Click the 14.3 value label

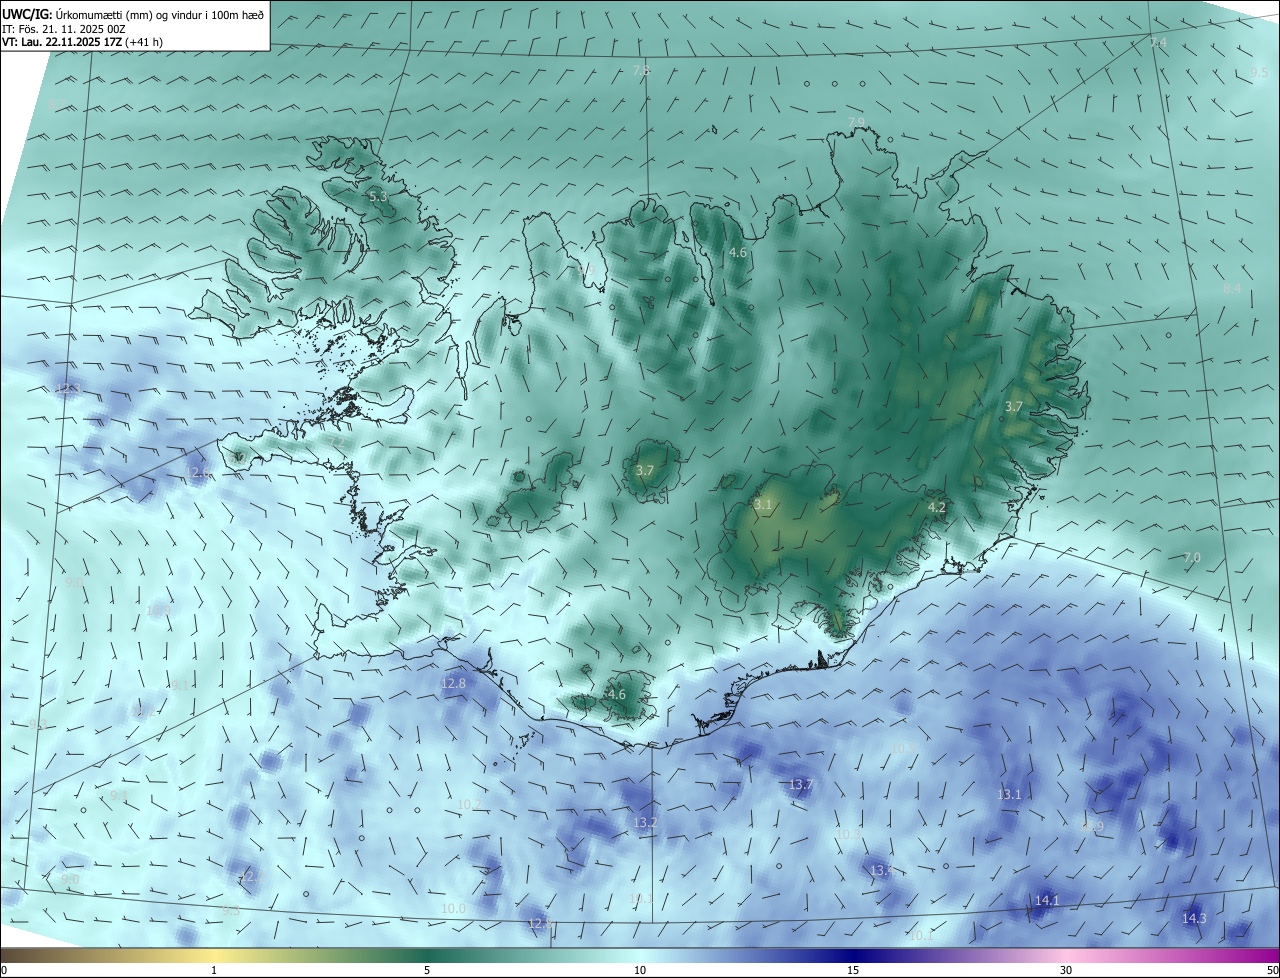coord(1194,918)
